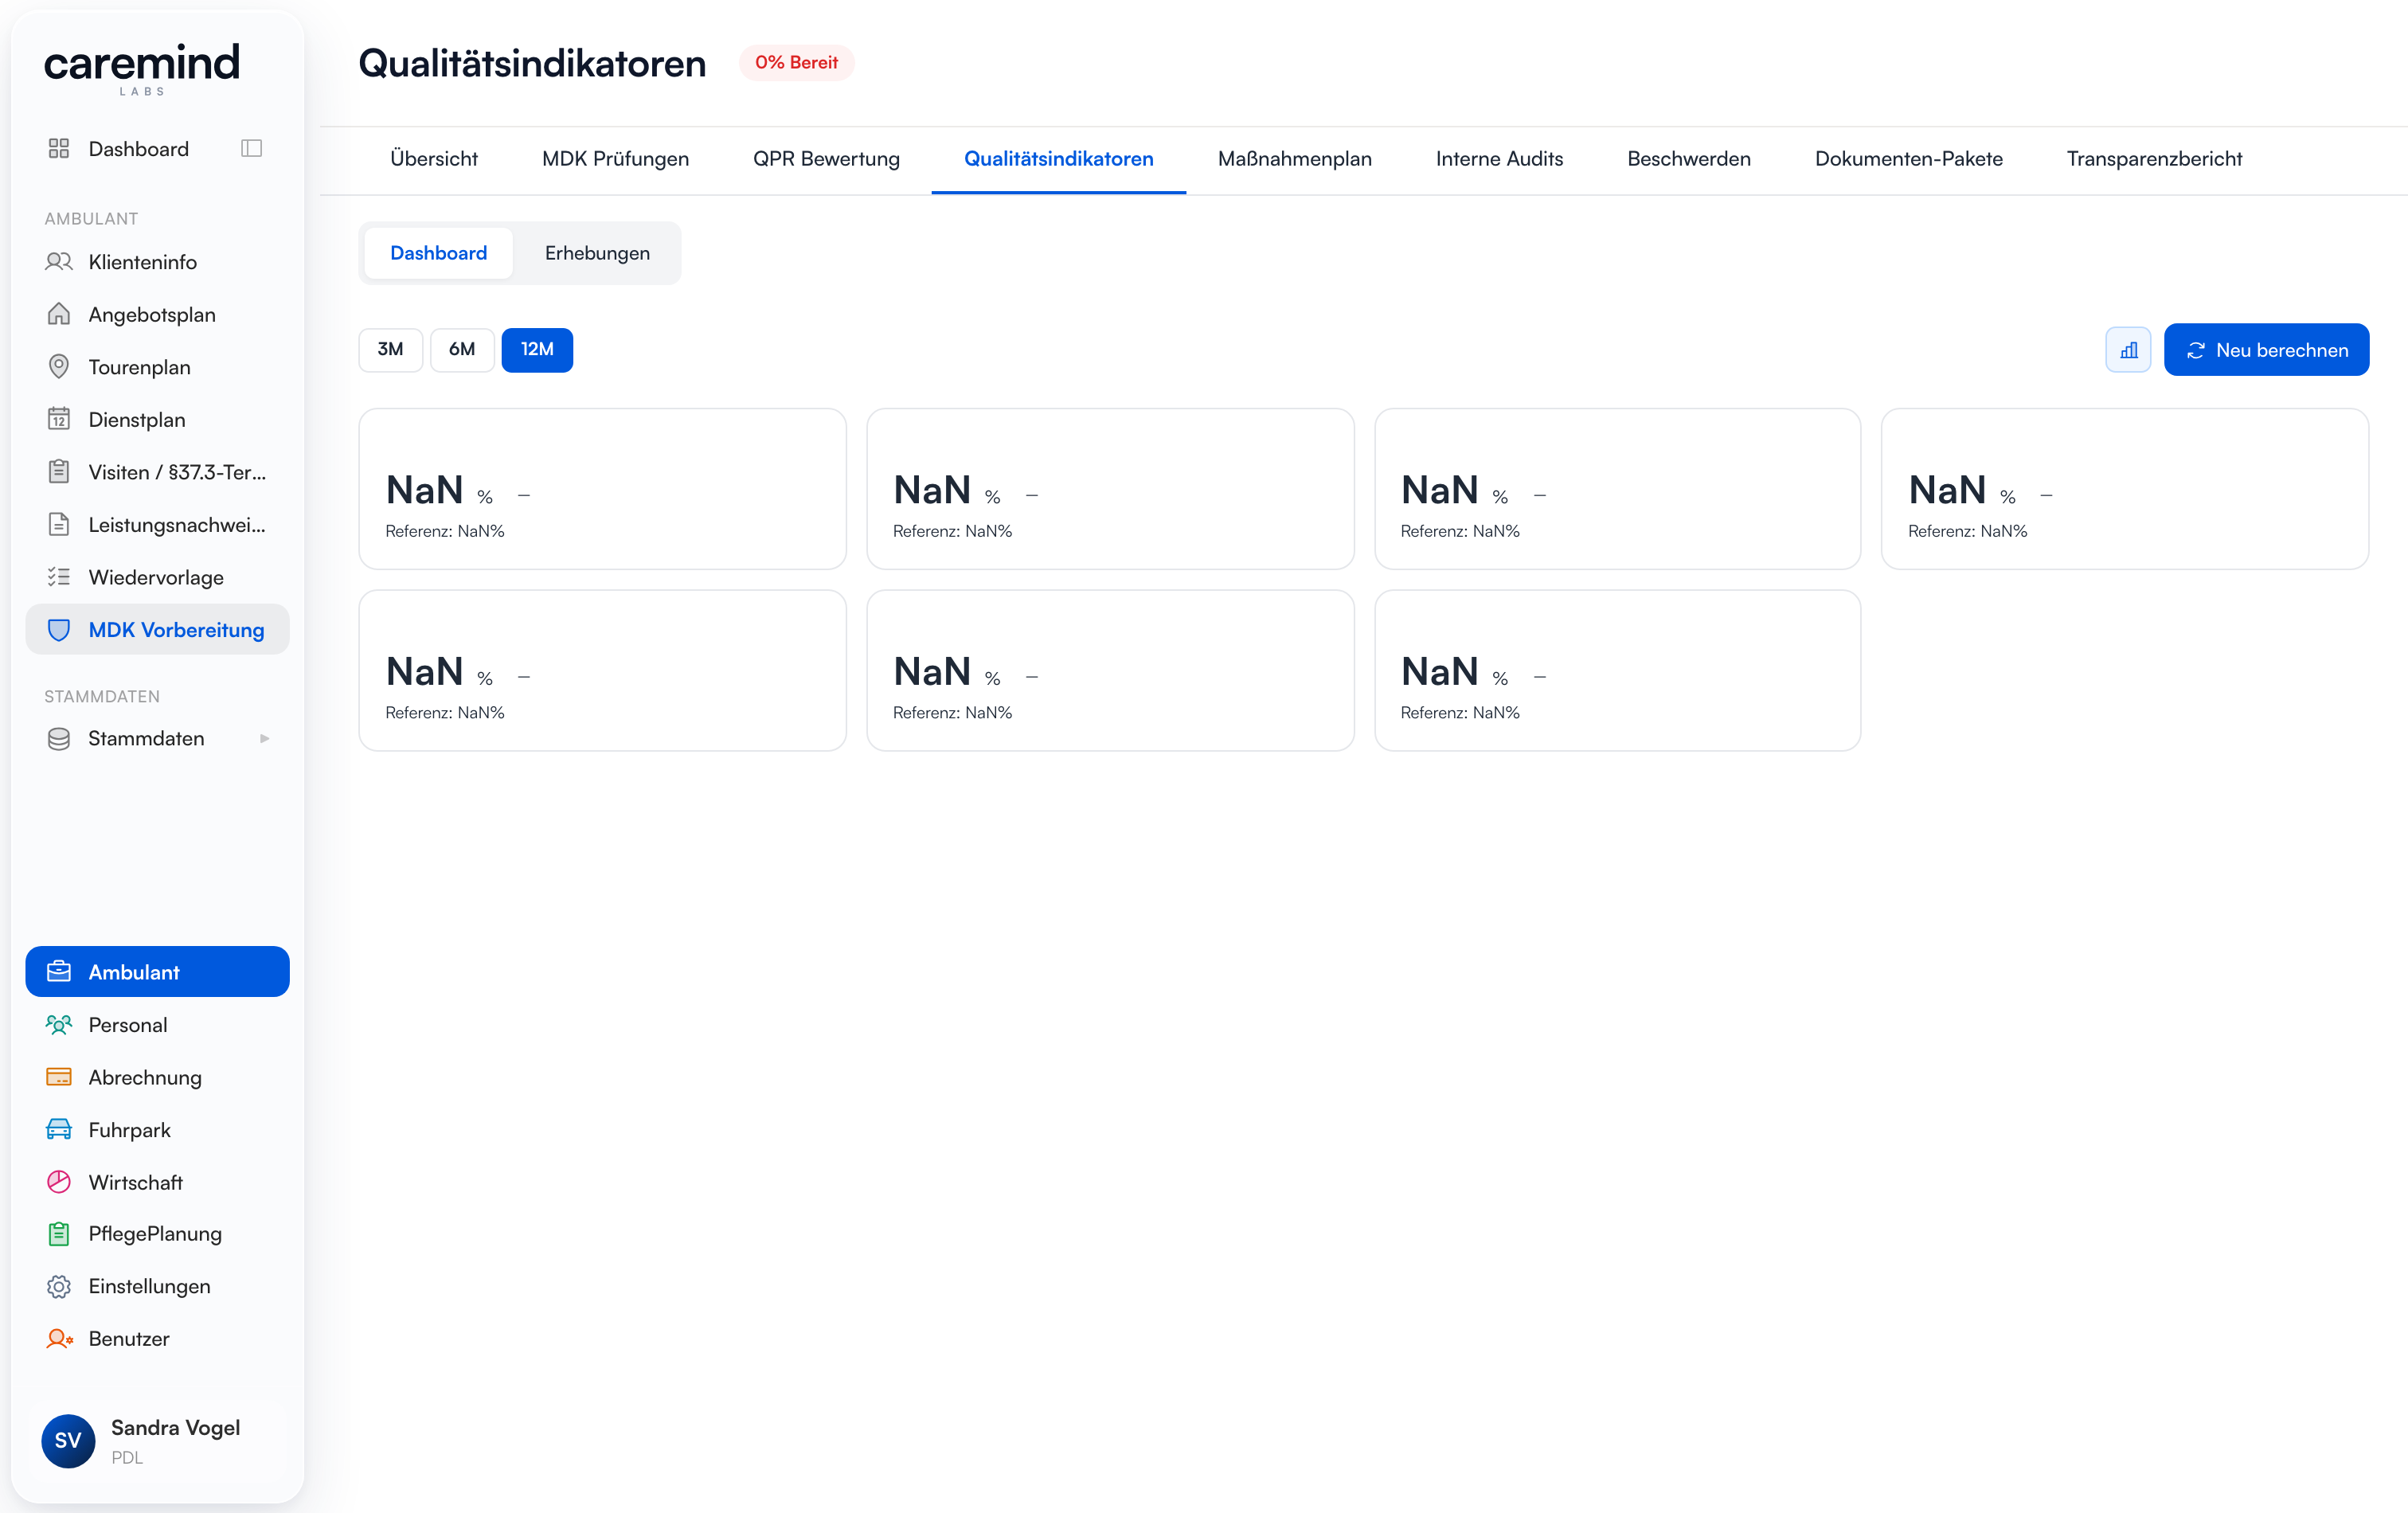
Task: Open the Wiedervorlage sidebar link
Action: tap(157, 577)
